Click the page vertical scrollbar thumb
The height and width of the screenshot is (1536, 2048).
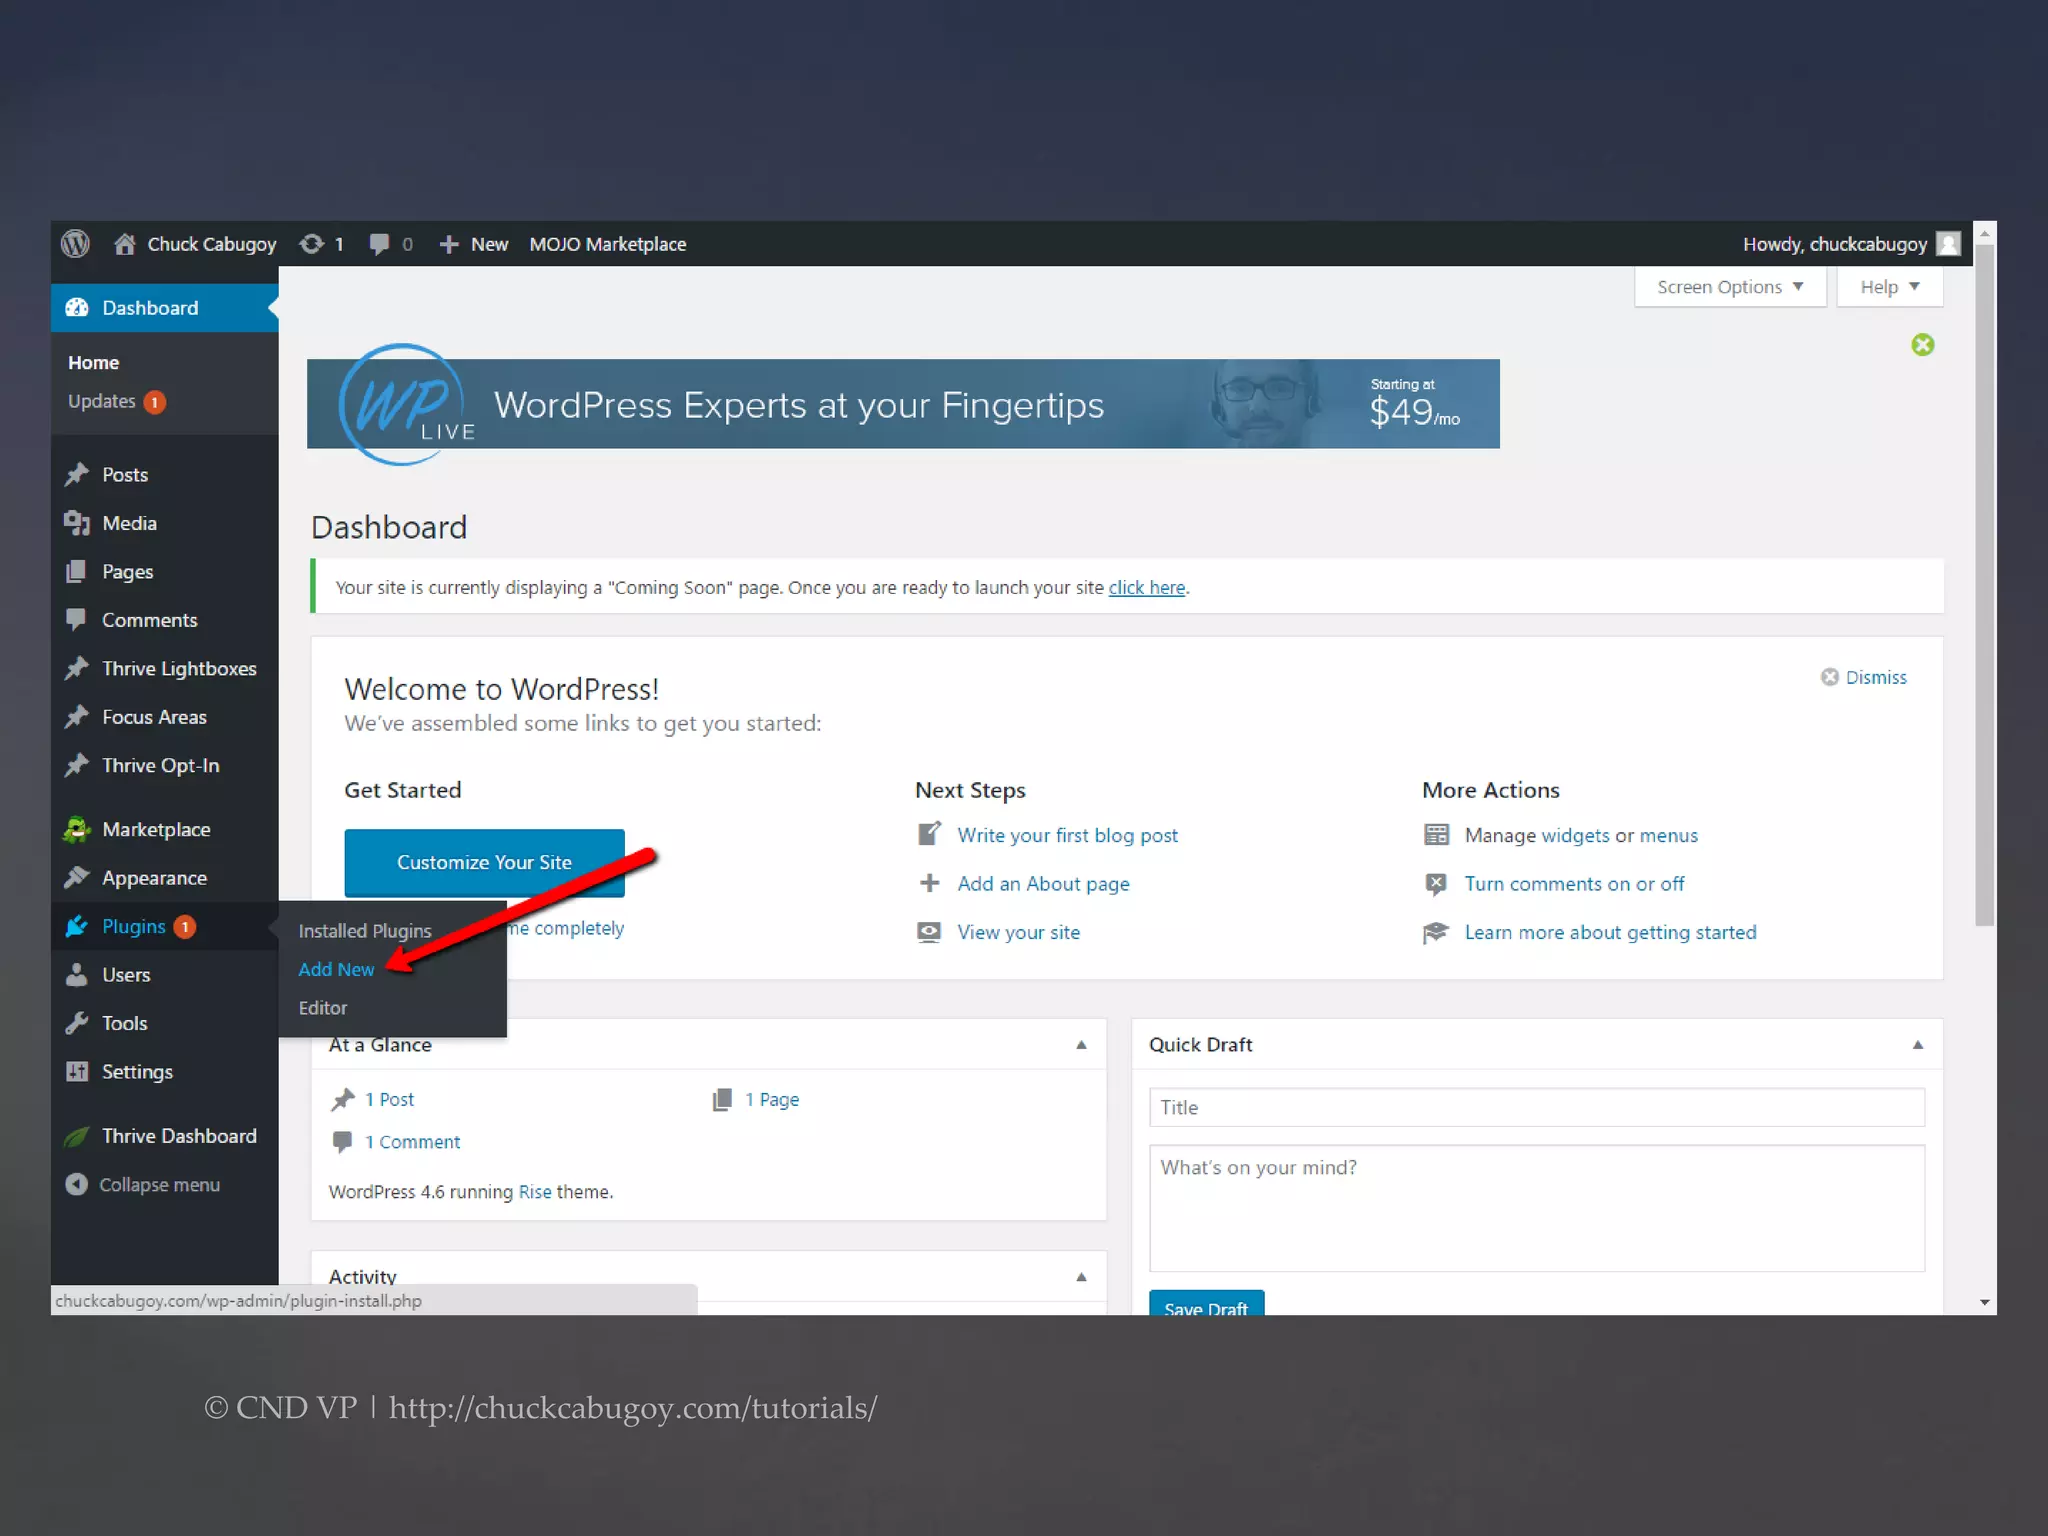1985,585
